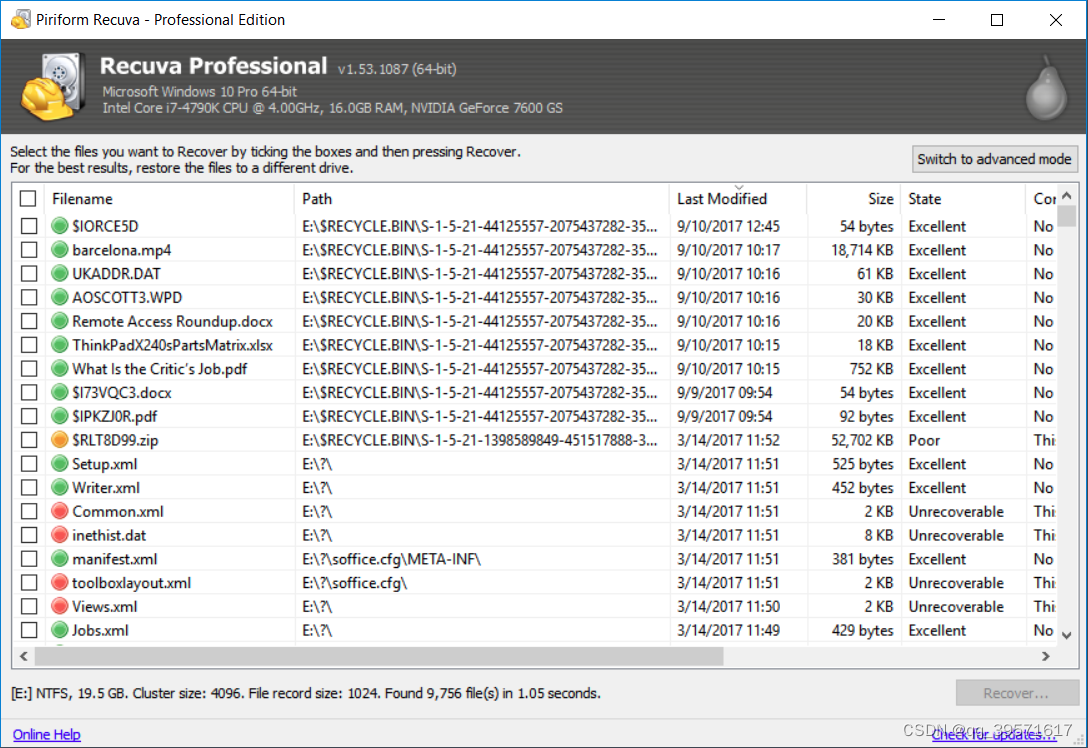Sort by the Last Modified column header
Image resolution: width=1088 pixels, height=748 pixels.
(x=738, y=198)
